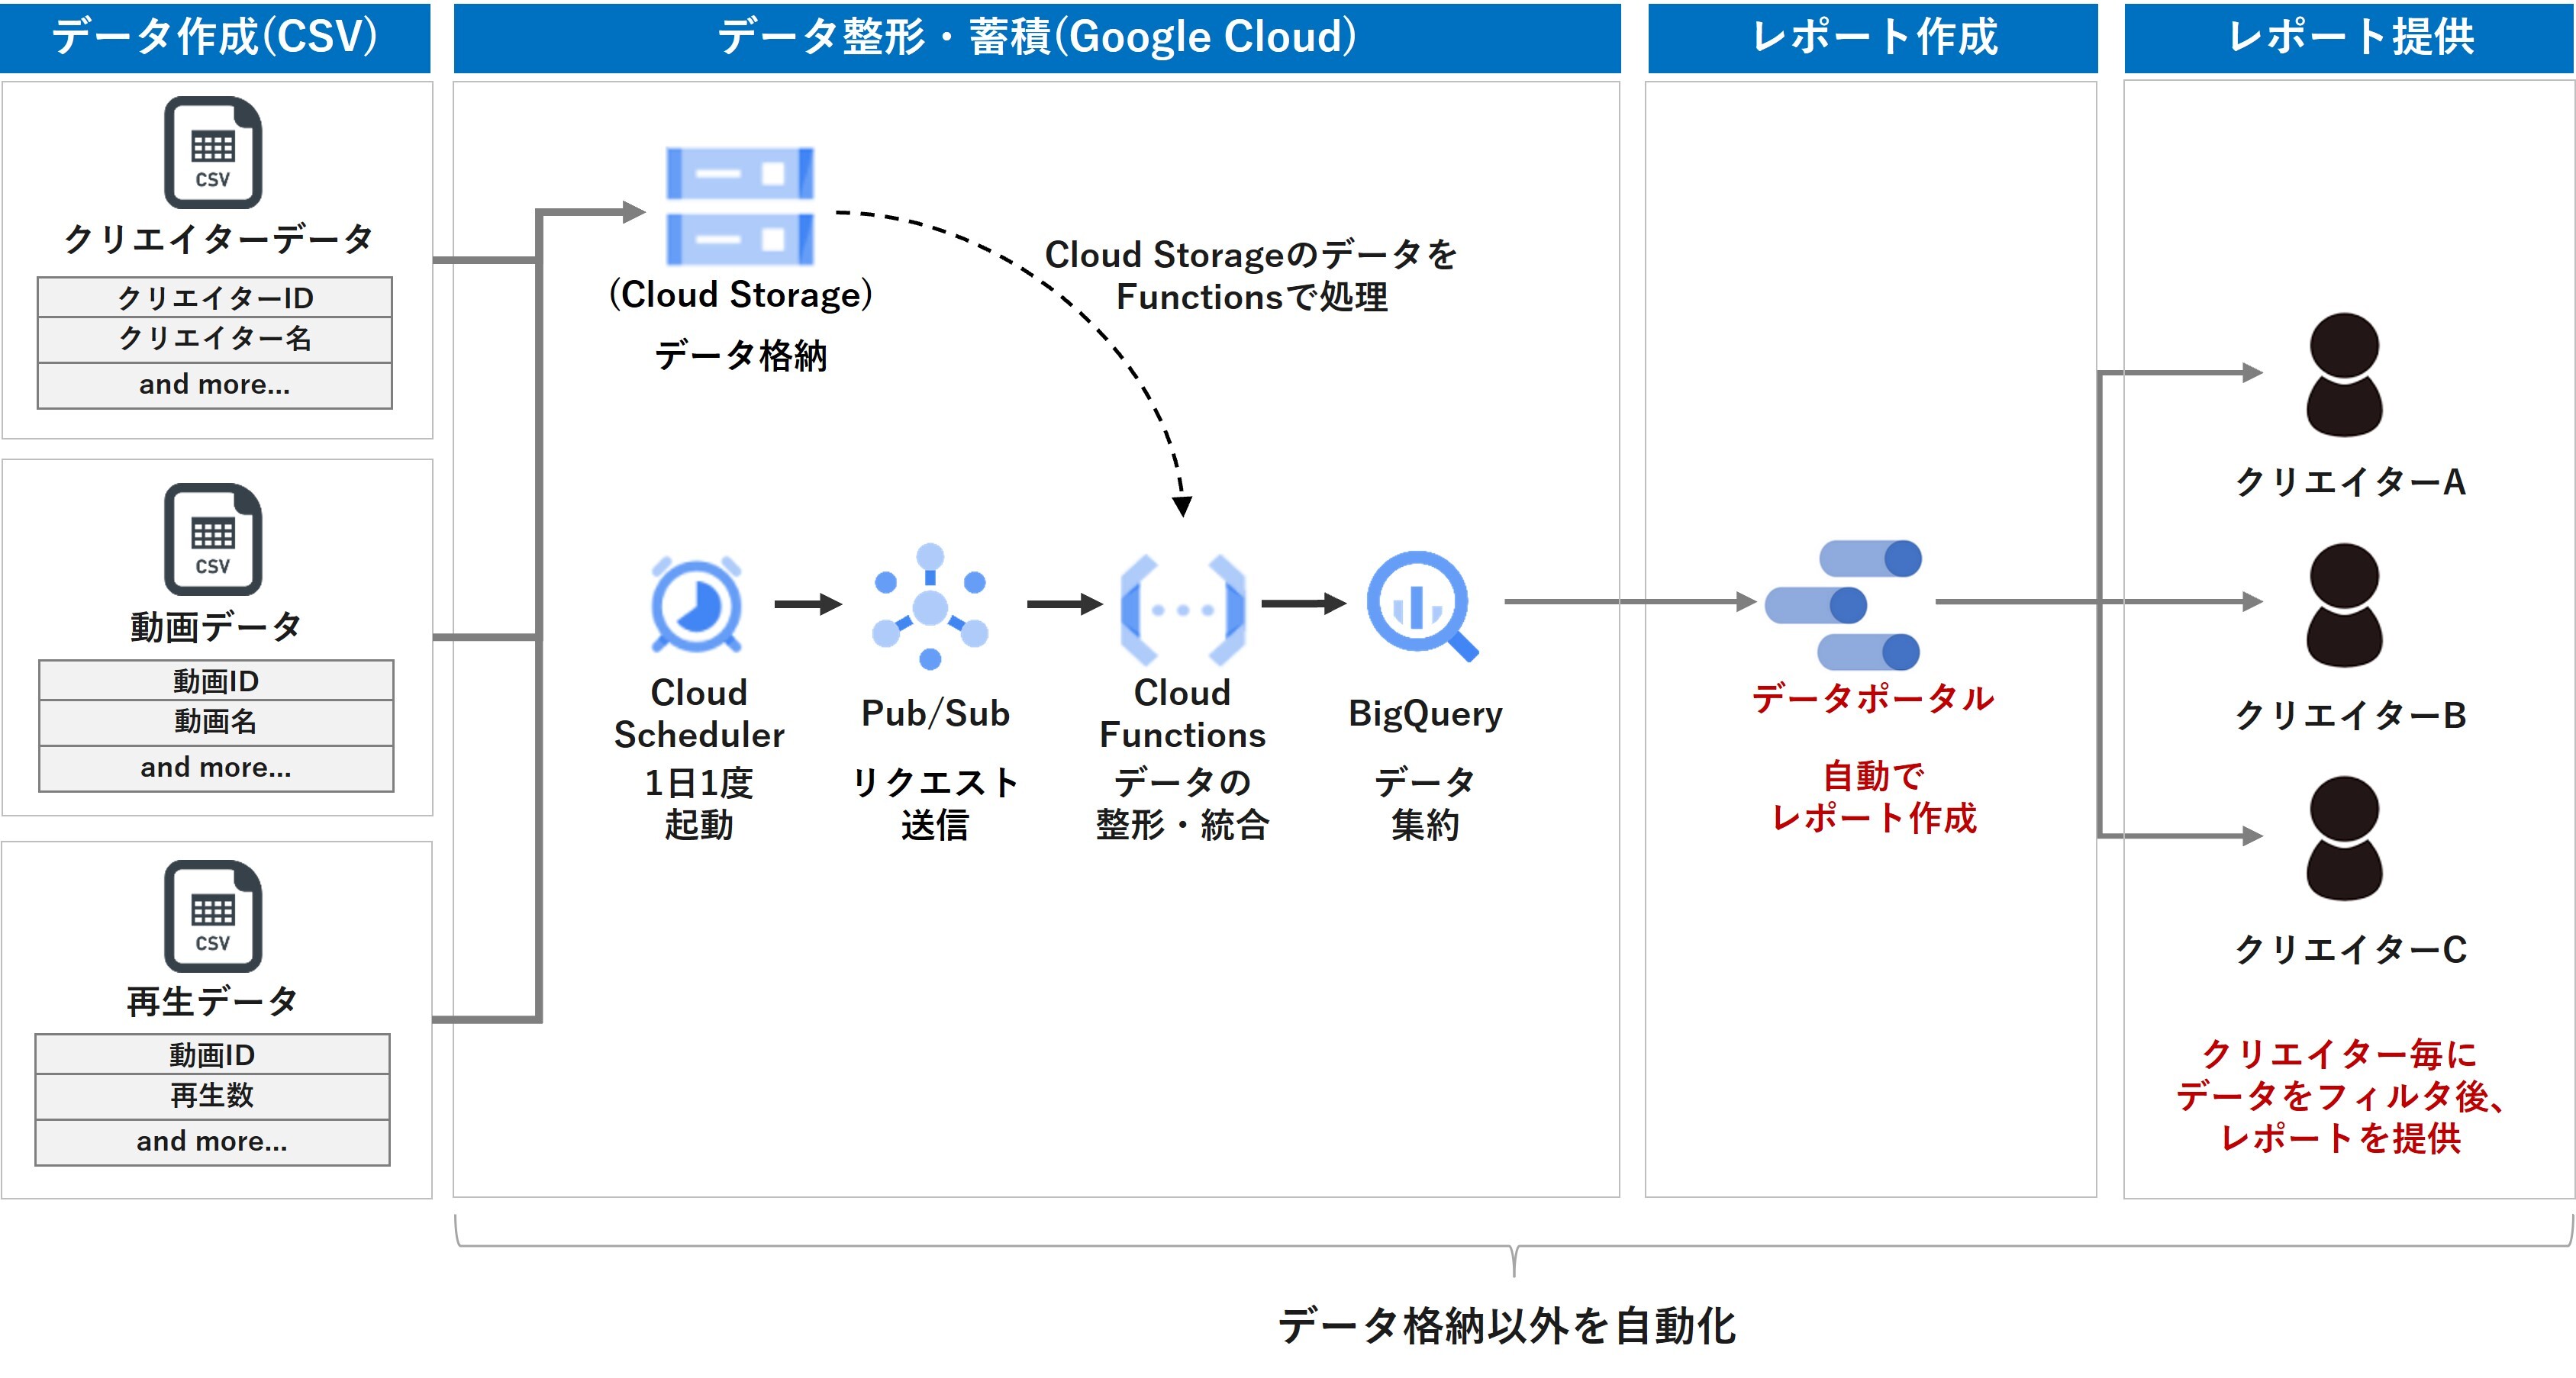Select the データ作成(CSV) header
This screenshot has width=2576, height=1378.
point(215,37)
